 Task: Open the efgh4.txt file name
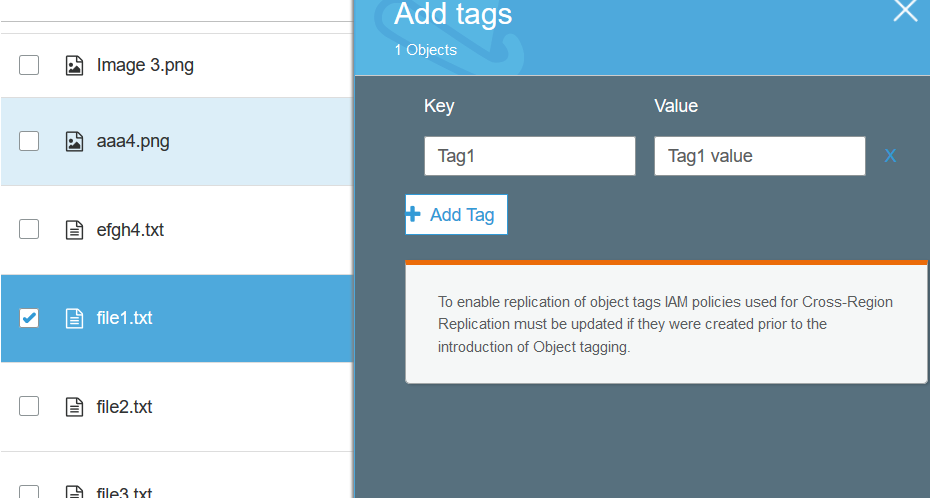click(x=130, y=230)
